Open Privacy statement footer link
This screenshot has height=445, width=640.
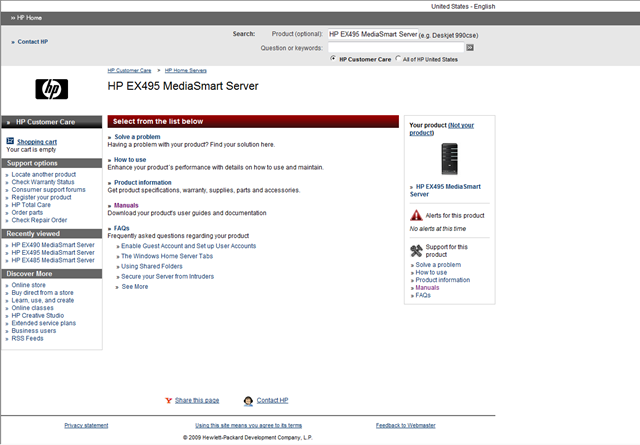[x=86, y=425]
